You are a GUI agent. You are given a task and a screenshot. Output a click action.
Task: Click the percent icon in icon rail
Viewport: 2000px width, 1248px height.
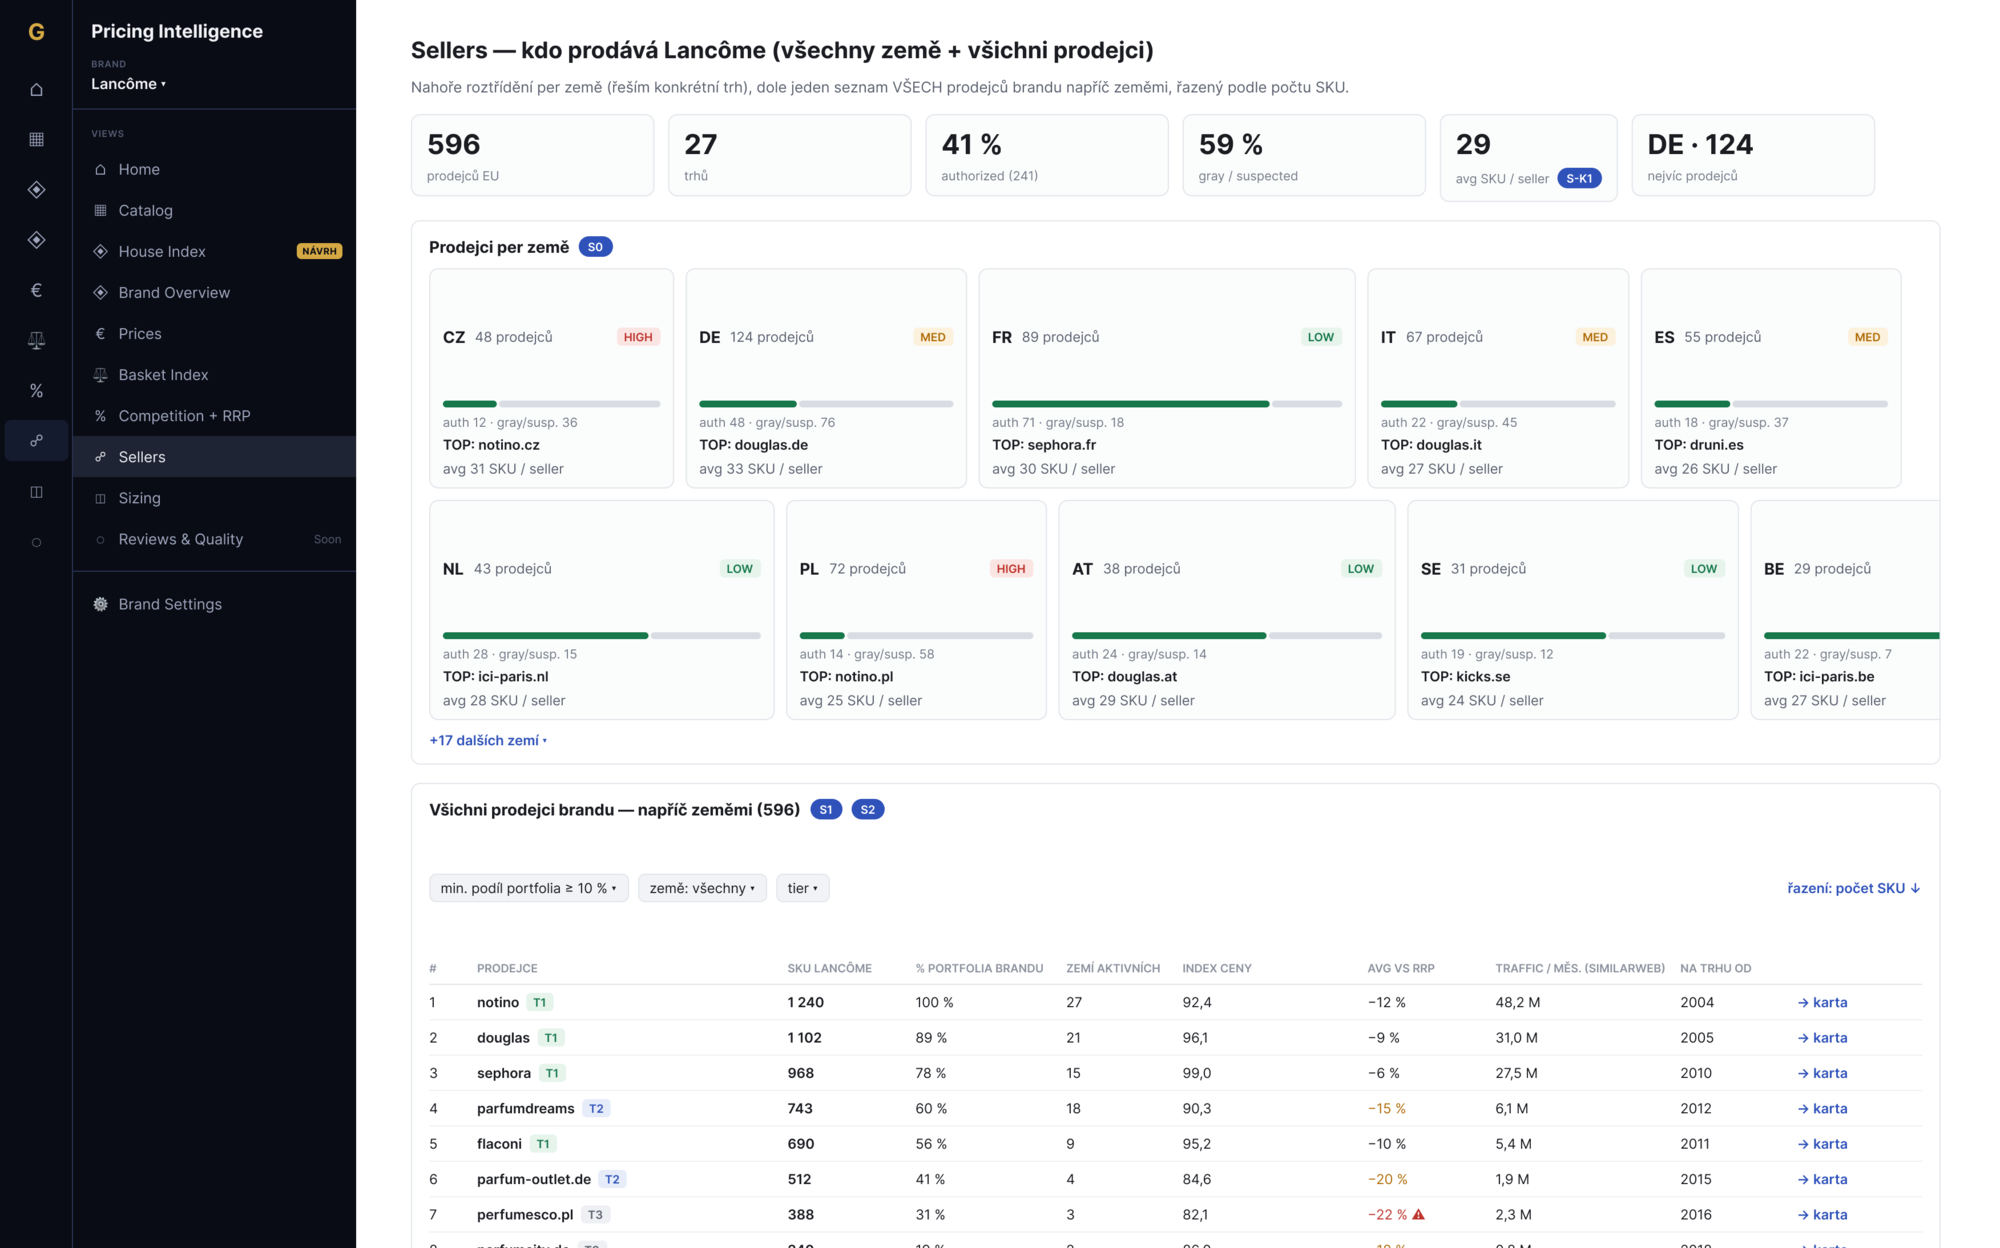click(36, 391)
